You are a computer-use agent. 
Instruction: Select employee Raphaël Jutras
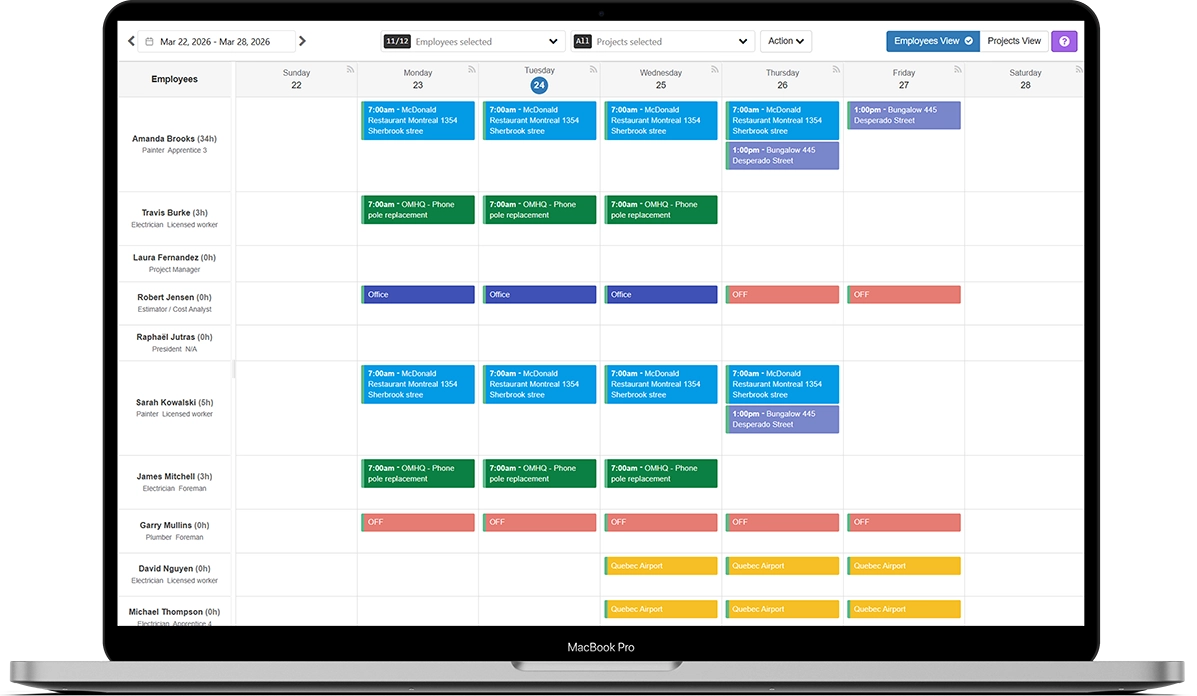(174, 343)
